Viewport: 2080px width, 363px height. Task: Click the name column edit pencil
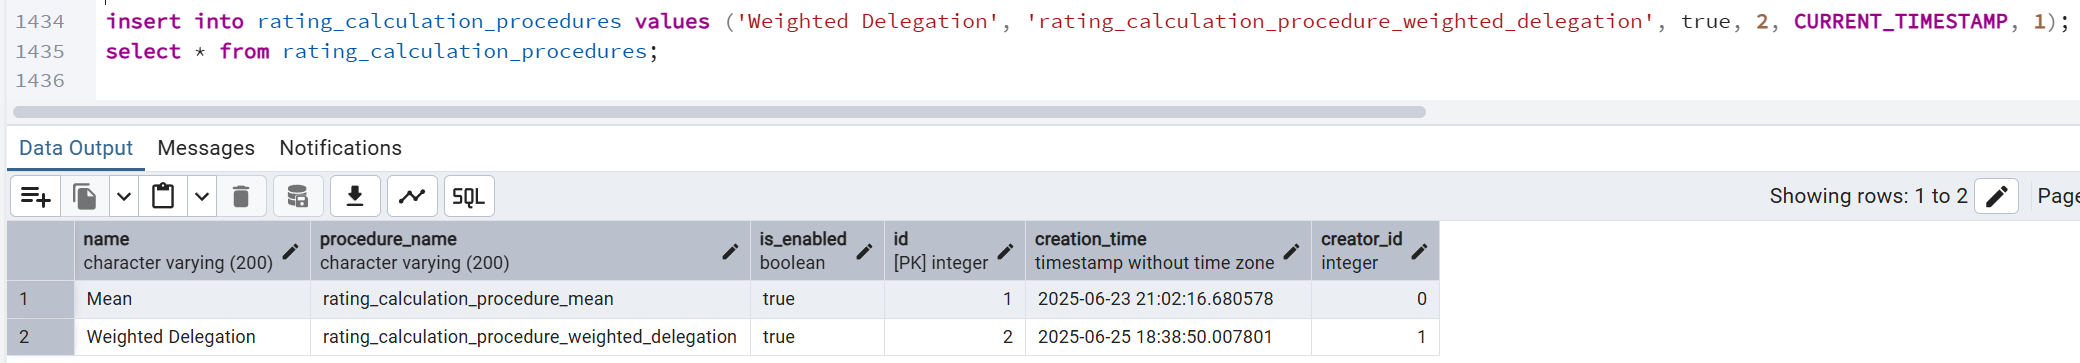coord(290,252)
